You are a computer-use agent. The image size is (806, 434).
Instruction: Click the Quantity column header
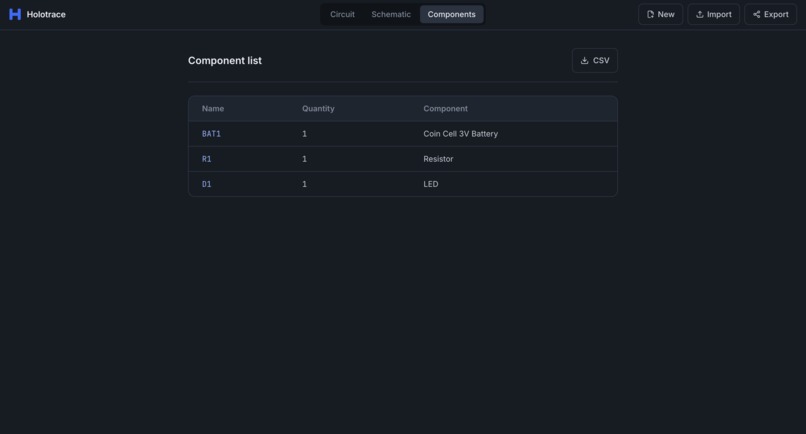click(318, 108)
